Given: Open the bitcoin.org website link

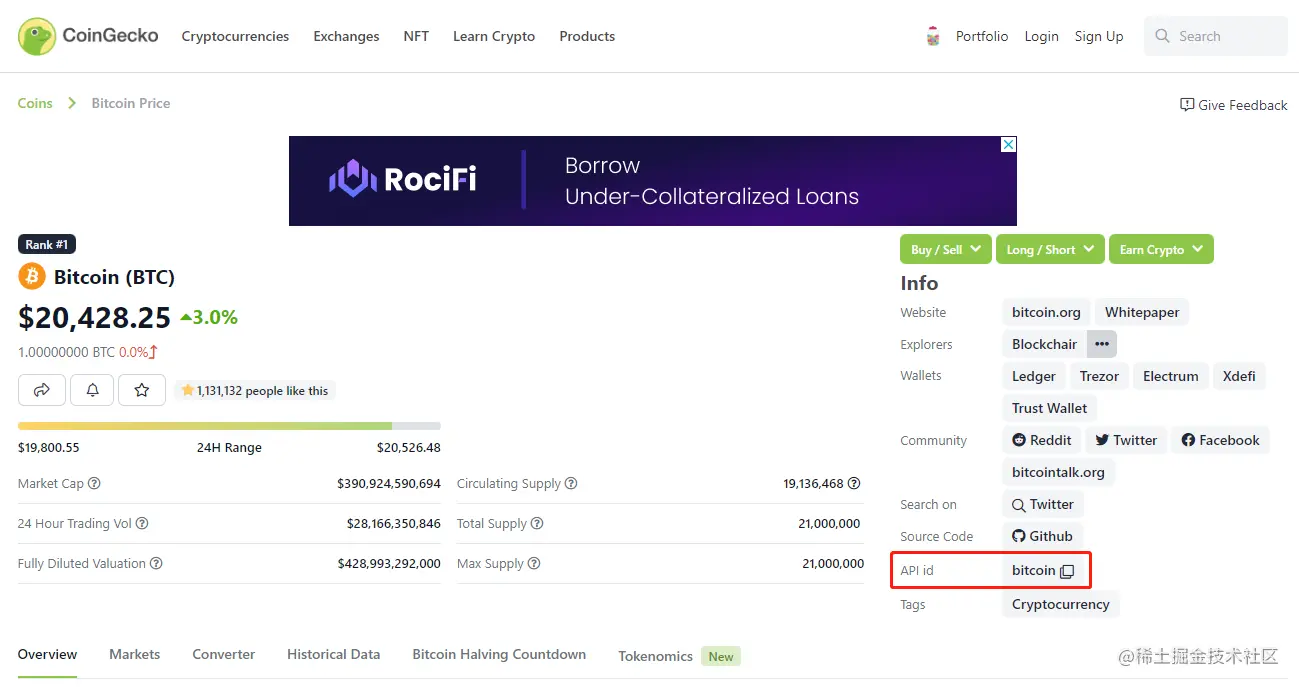Looking at the screenshot, I should tap(1046, 312).
